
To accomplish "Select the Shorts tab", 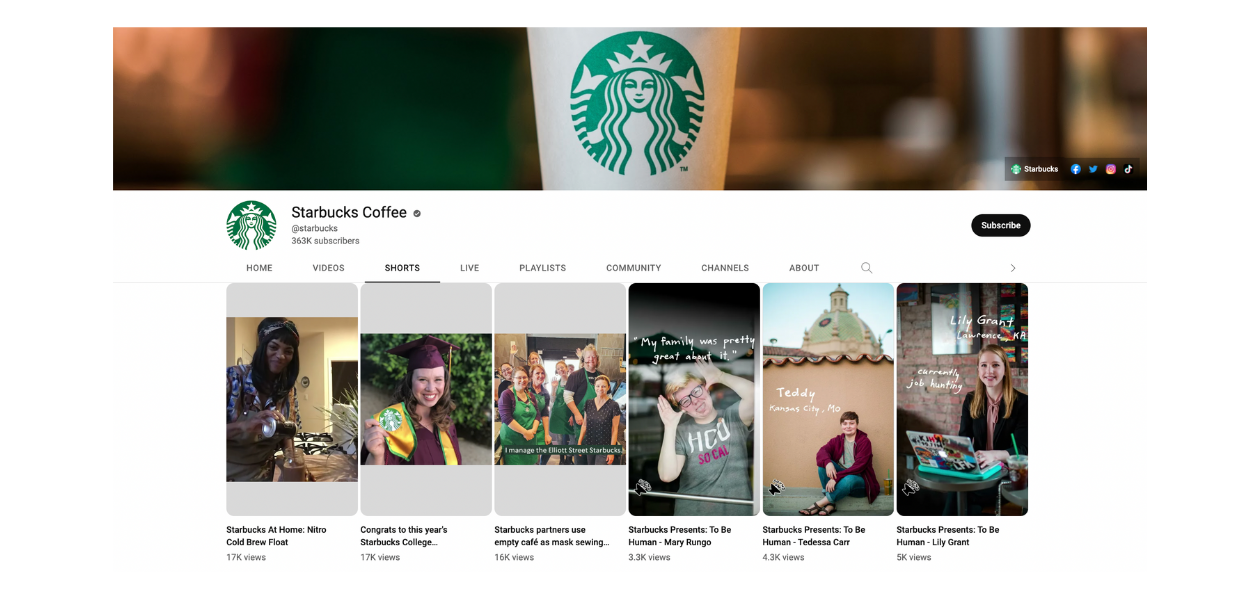I will tap(402, 268).
